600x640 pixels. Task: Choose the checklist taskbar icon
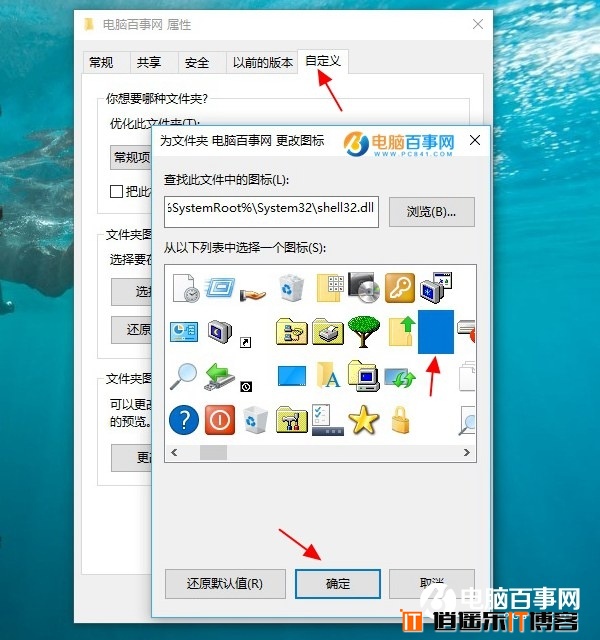[328, 420]
